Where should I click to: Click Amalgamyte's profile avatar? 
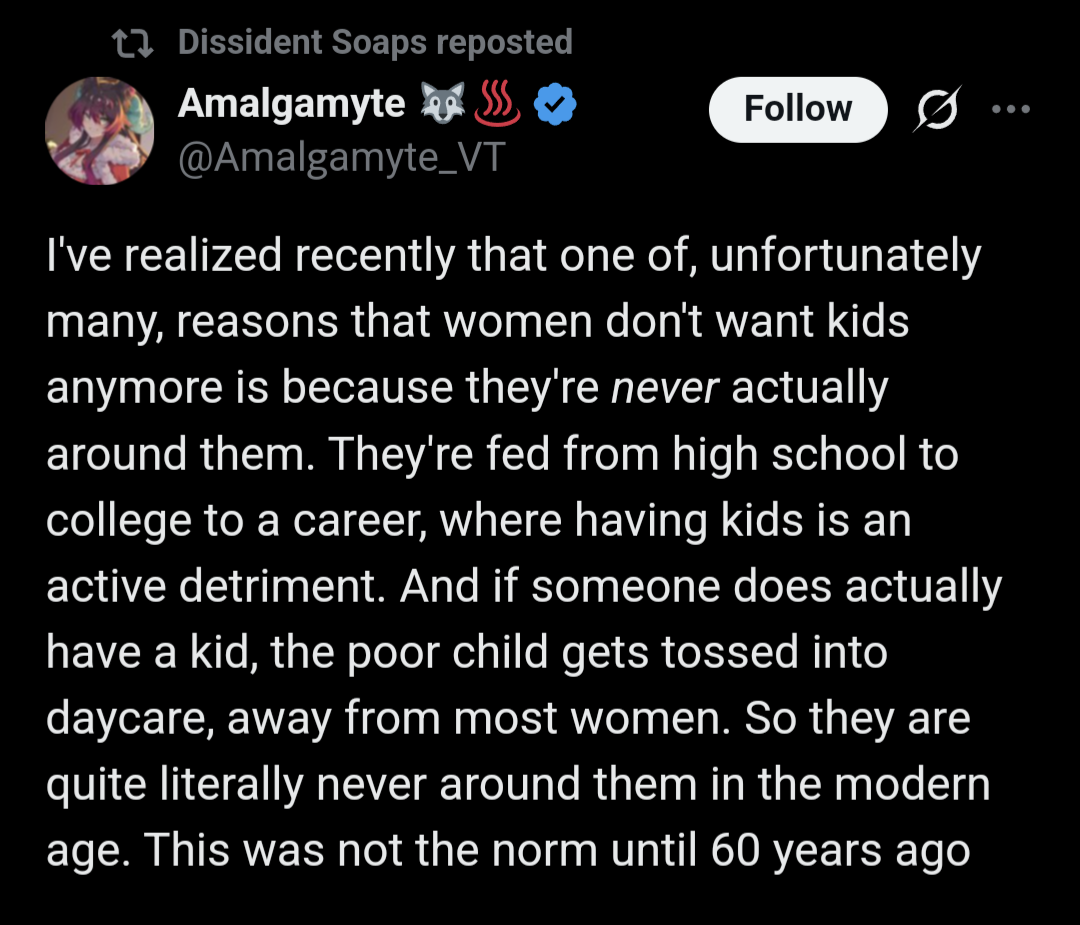[x=99, y=133]
